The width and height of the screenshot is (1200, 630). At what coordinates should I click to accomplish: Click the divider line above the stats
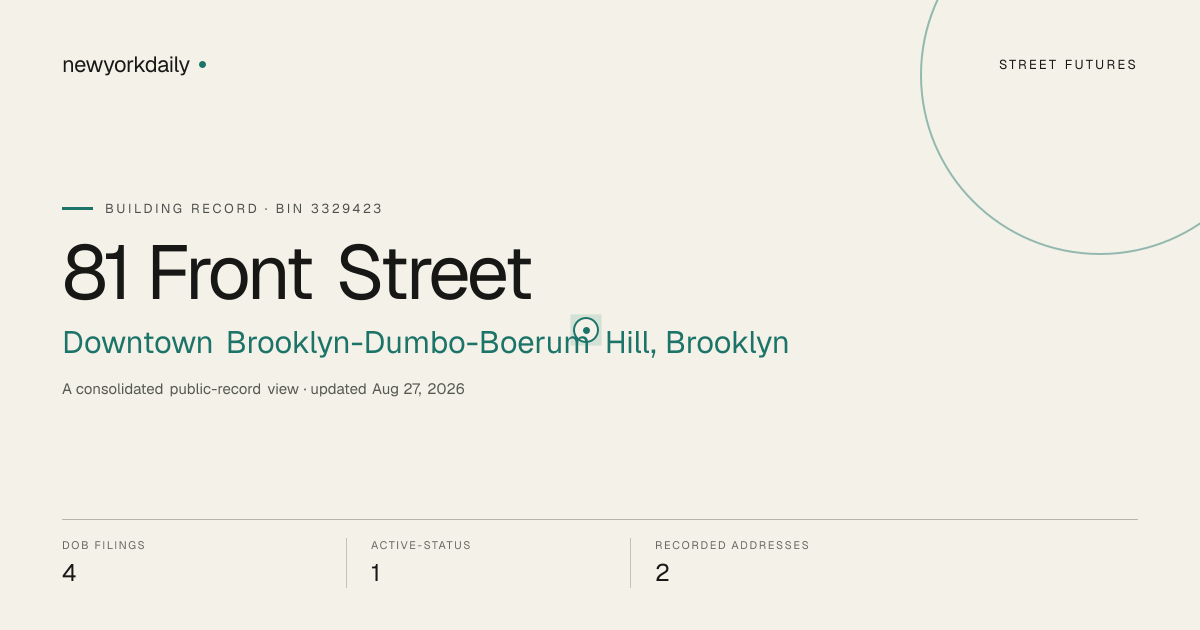coord(600,519)
